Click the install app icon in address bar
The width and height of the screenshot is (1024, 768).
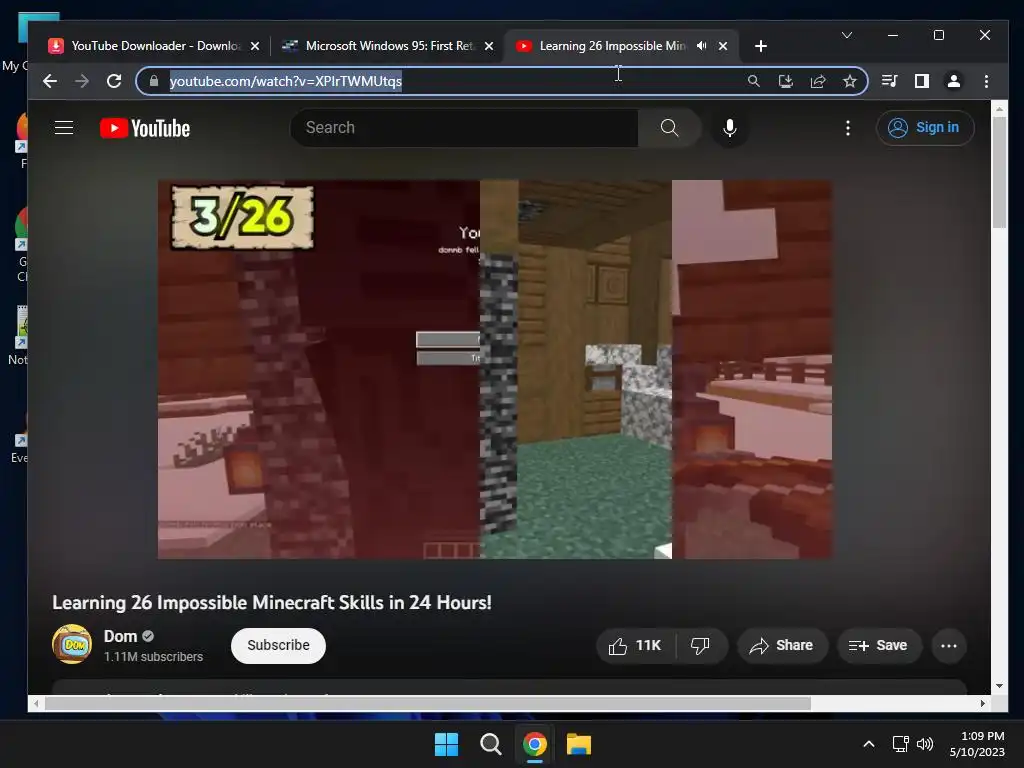(786, 81)
